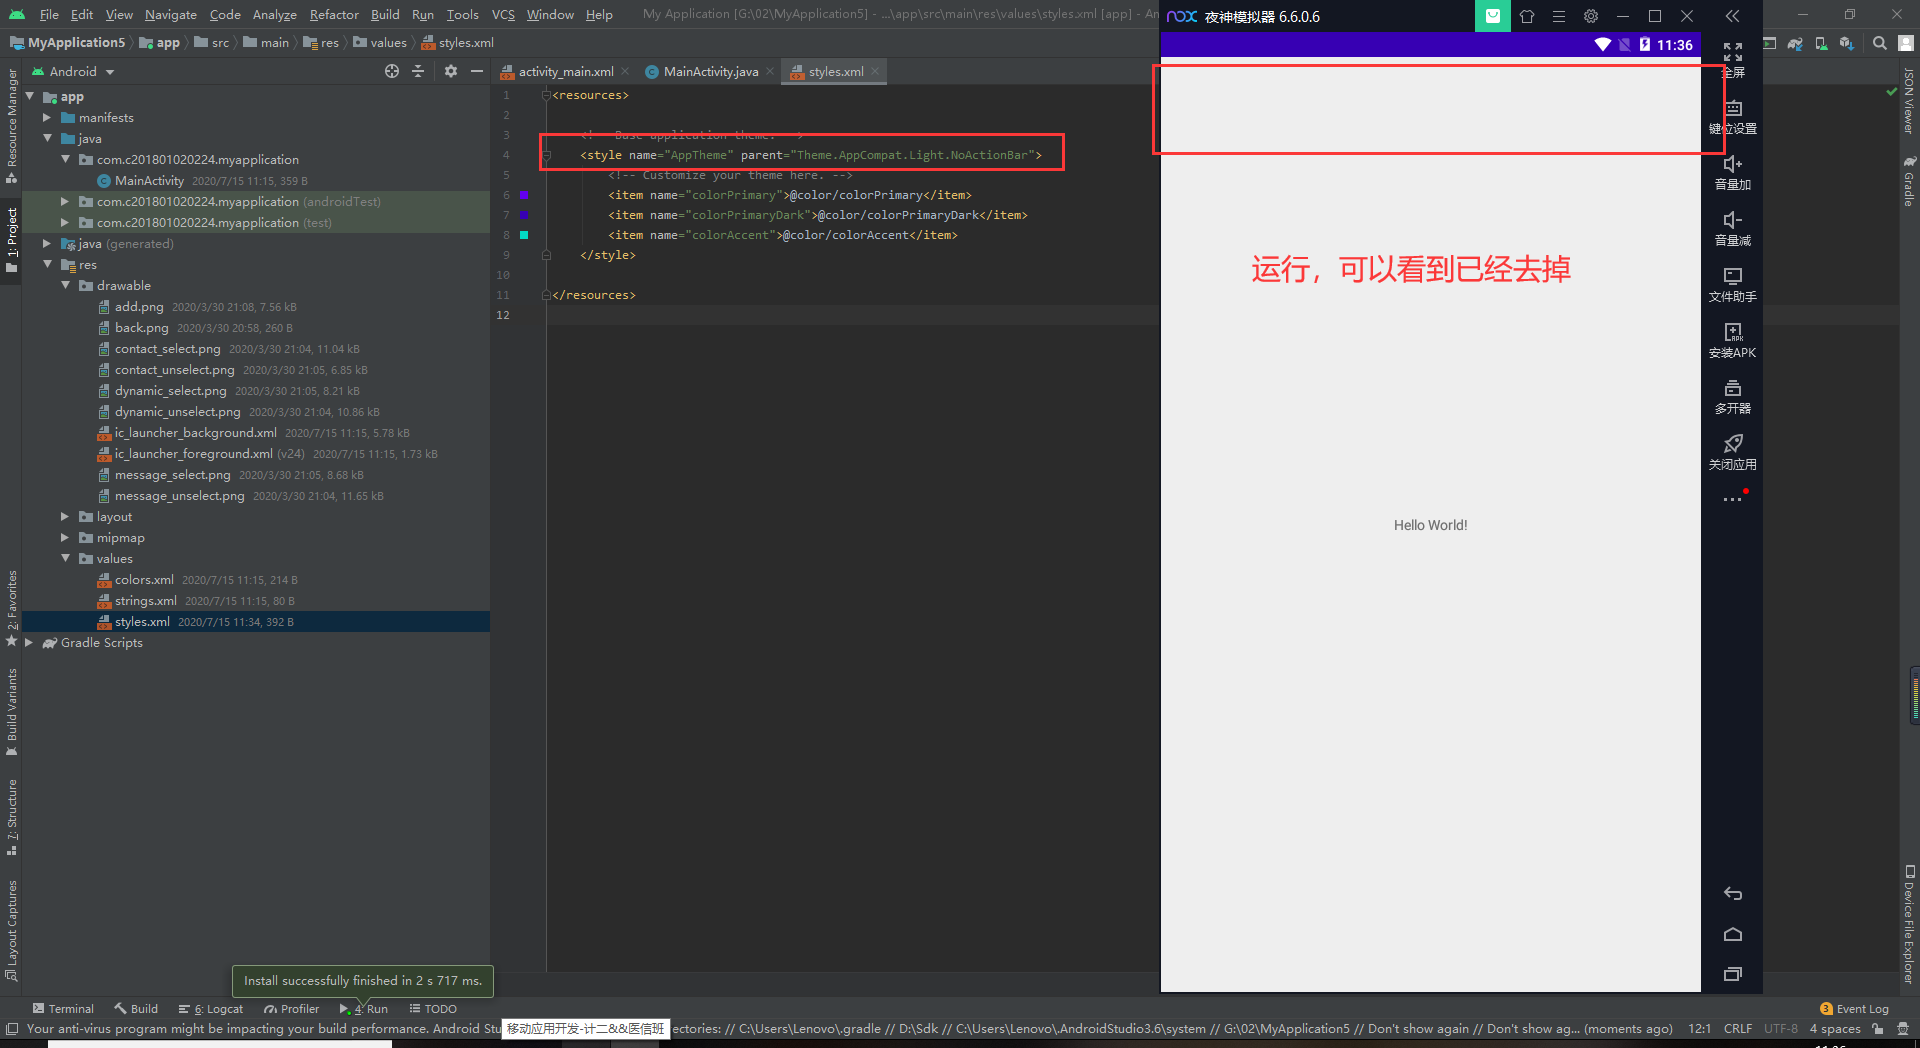
Task: Select add.png in drawable folder
Action: 138,306
